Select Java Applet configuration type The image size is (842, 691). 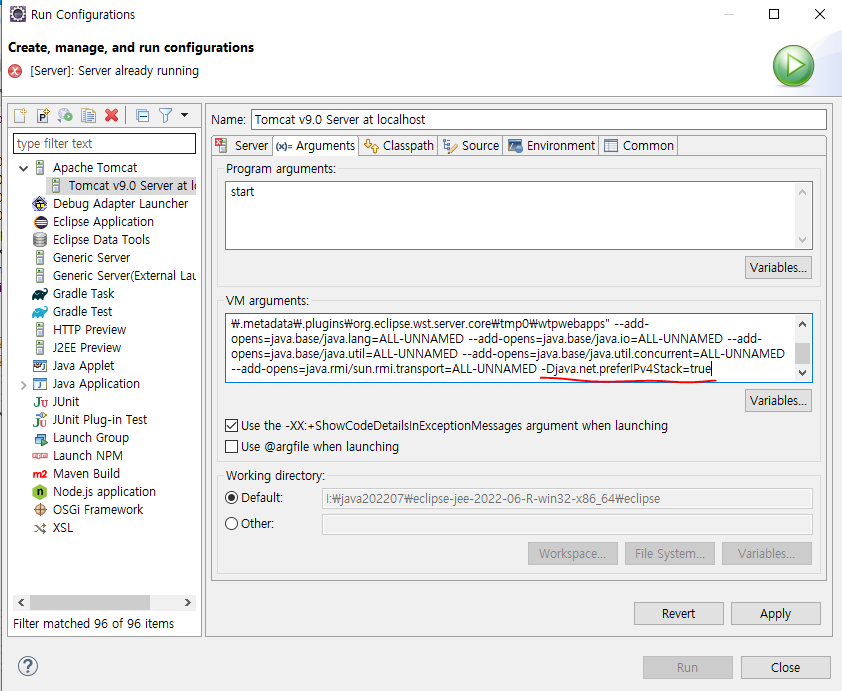[83, 366]
